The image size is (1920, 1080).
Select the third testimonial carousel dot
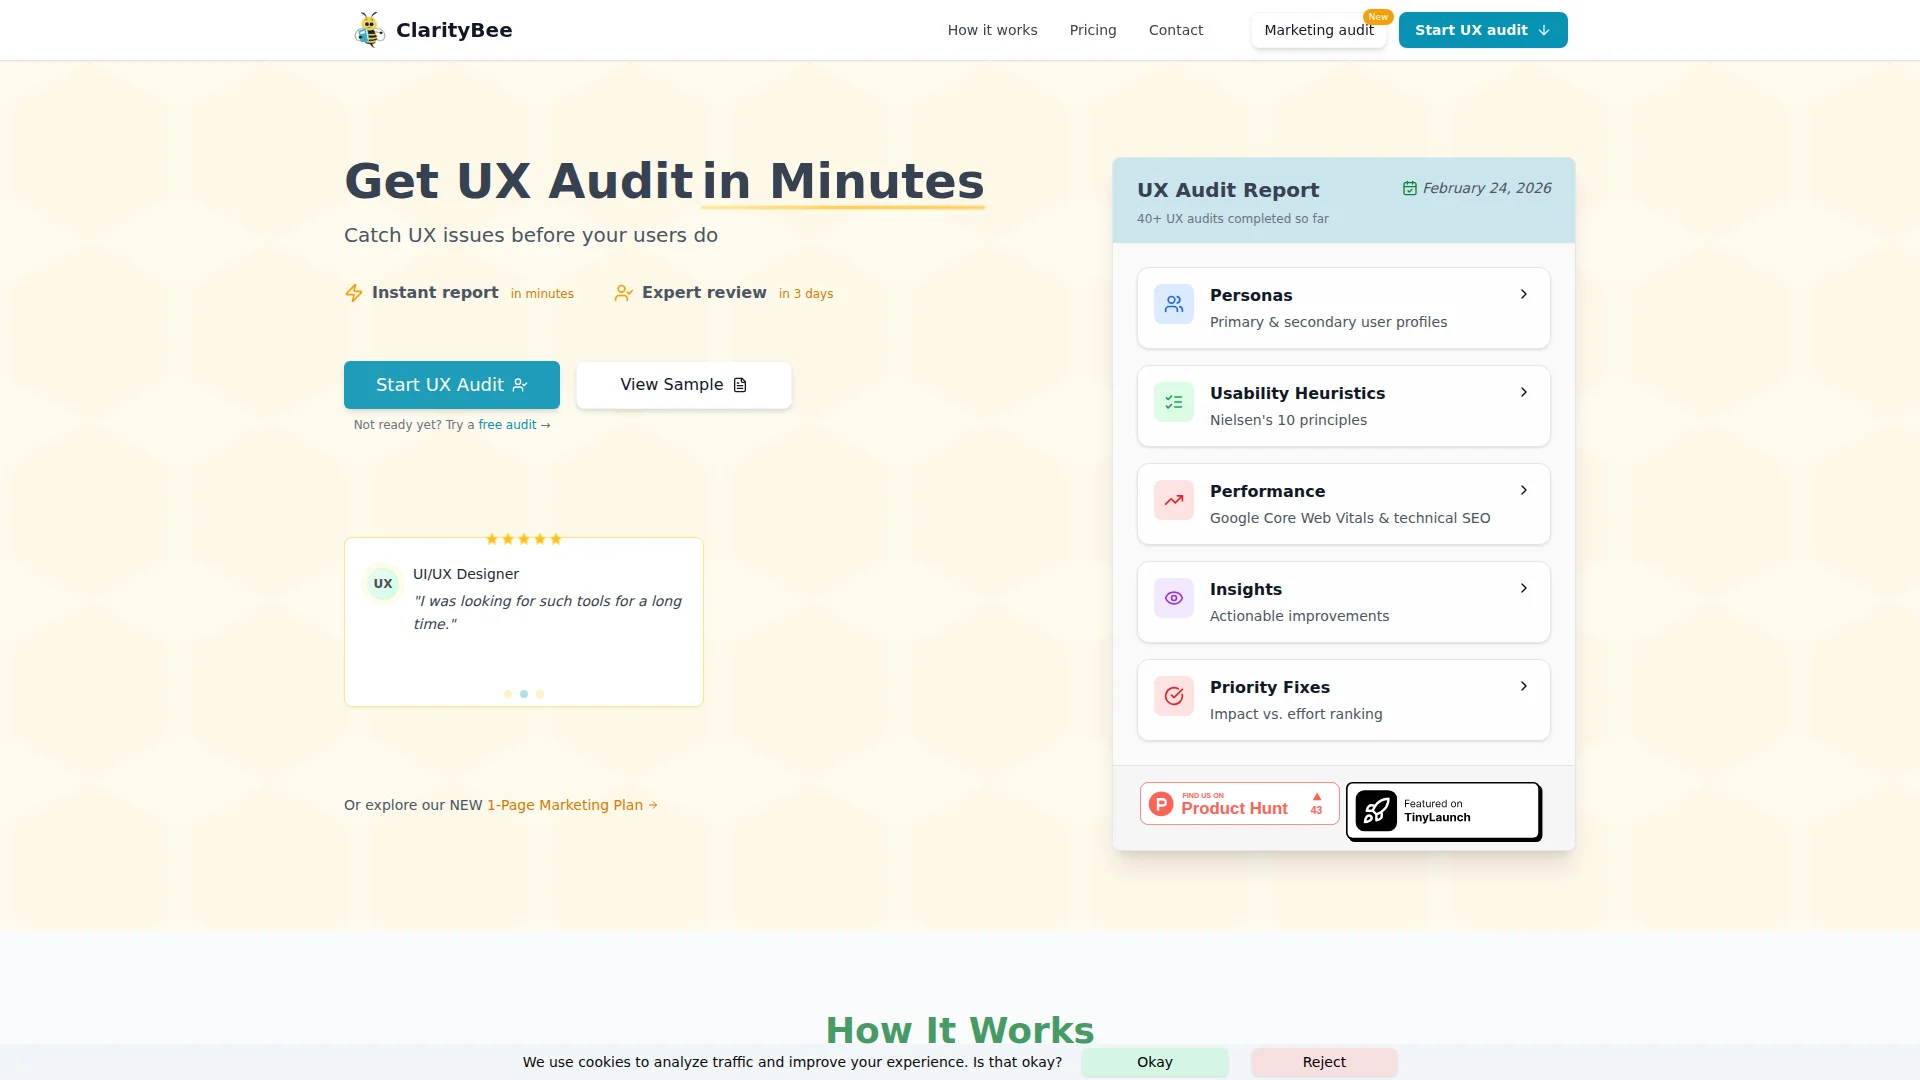540,694
